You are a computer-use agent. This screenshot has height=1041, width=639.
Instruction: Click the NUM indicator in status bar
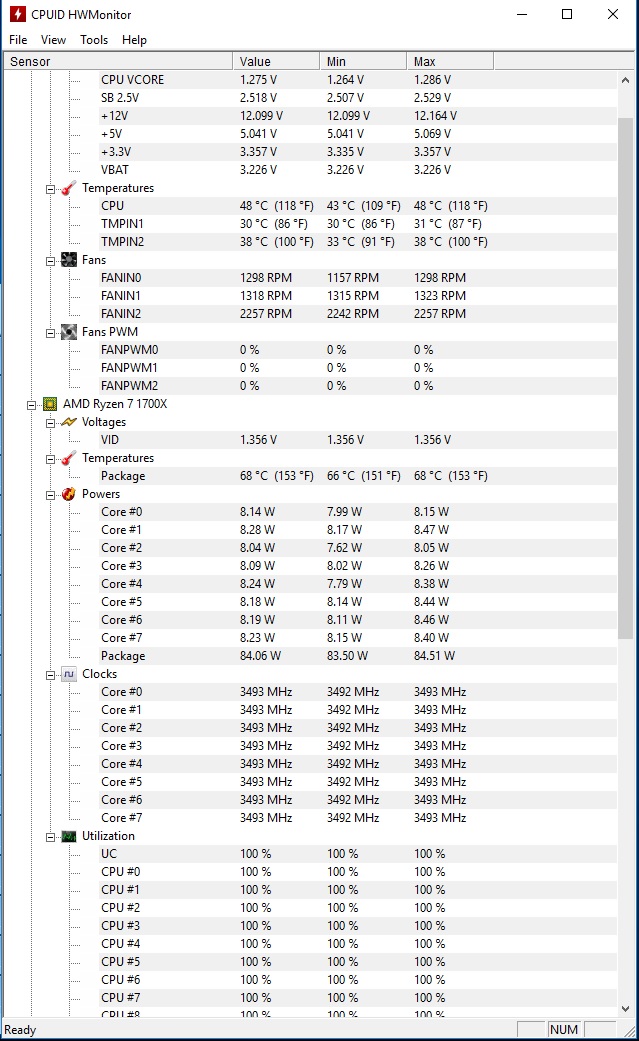563,1030
